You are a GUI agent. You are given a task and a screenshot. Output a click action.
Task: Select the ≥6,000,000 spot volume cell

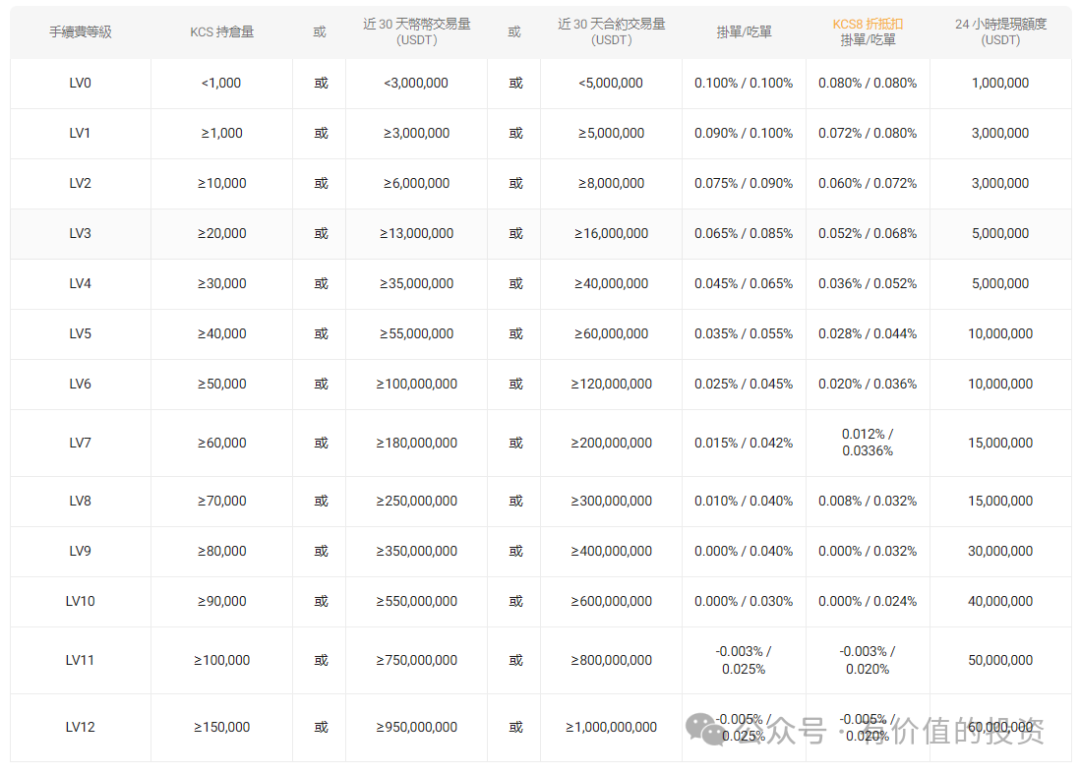(417, 183)
